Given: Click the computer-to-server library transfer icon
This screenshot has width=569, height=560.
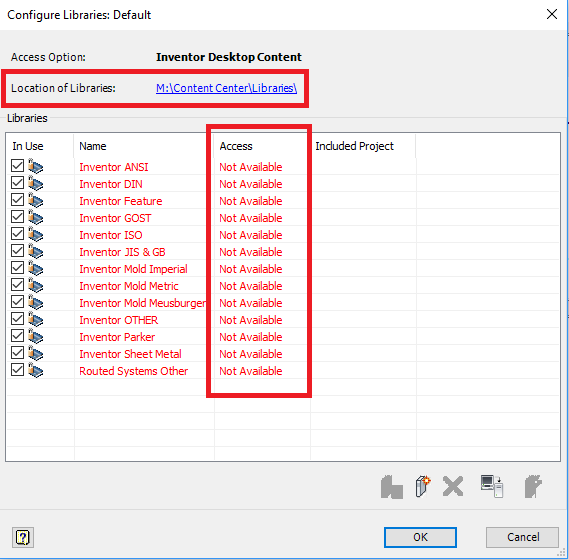Looking at the screenshot, I should 492,486.
